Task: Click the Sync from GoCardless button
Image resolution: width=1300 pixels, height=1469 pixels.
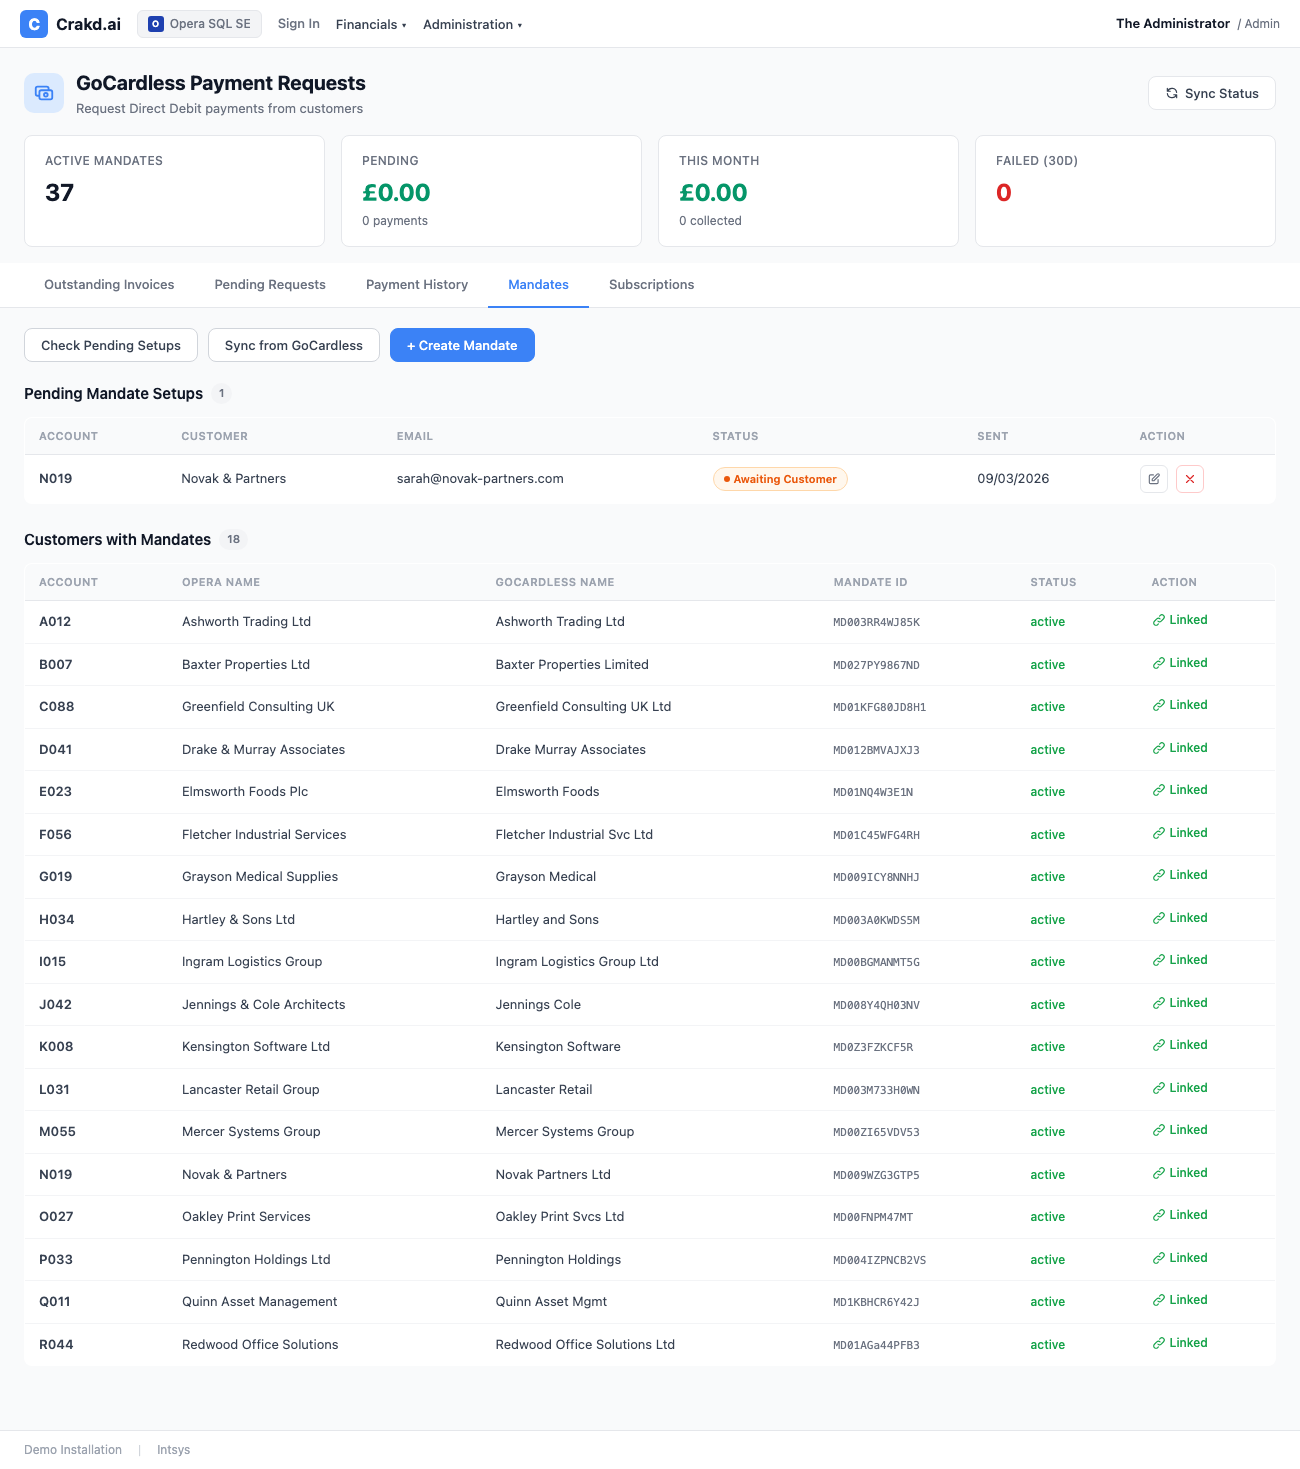Action: (294, 345)
